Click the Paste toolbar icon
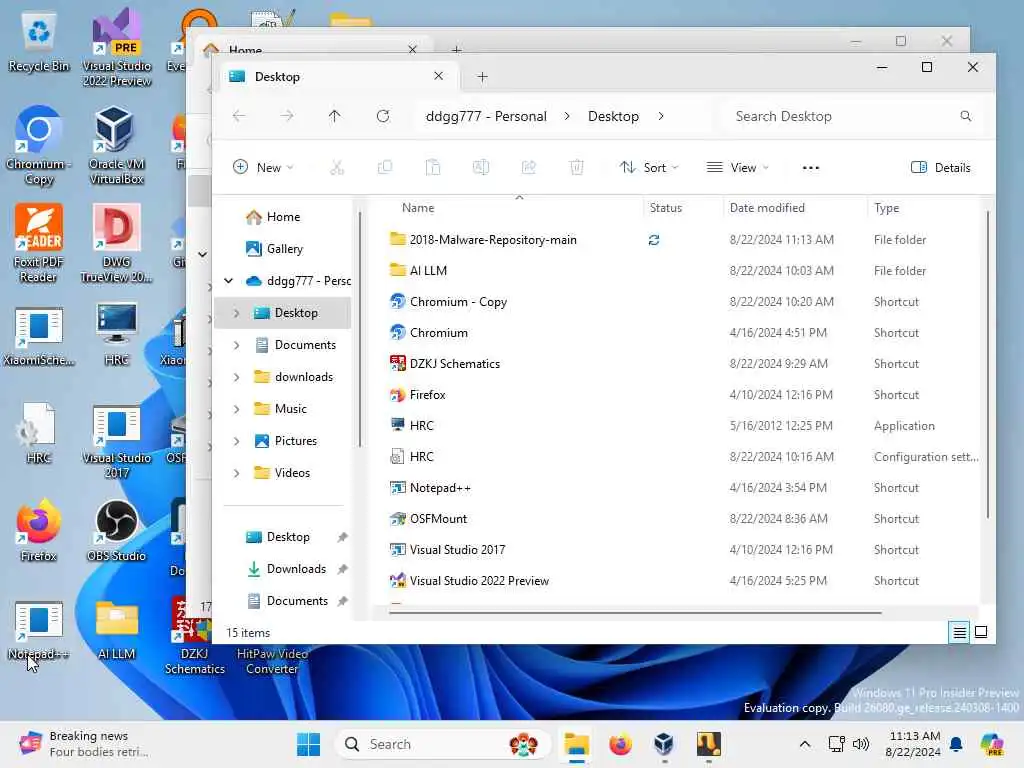 tap(432, 168)
